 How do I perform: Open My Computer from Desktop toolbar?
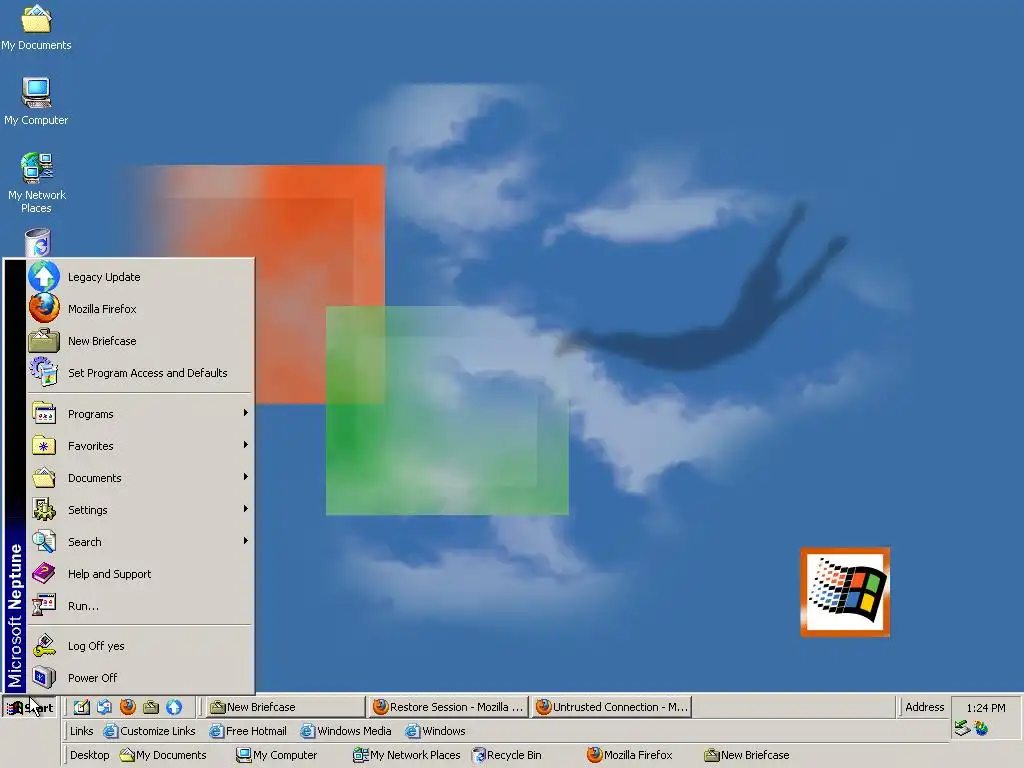277,755
